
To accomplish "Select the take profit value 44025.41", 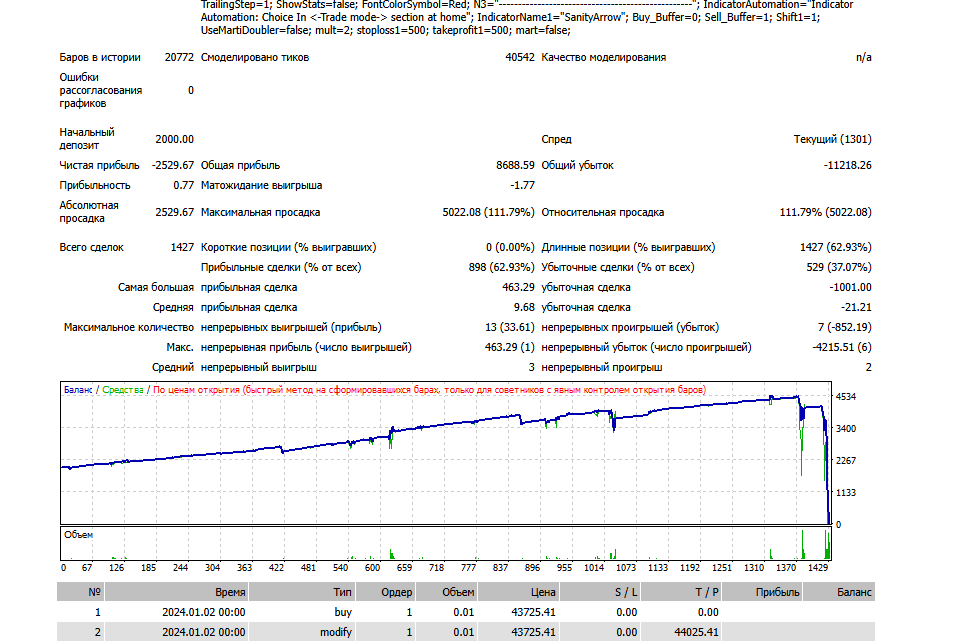I will click(x=696, y=632).
